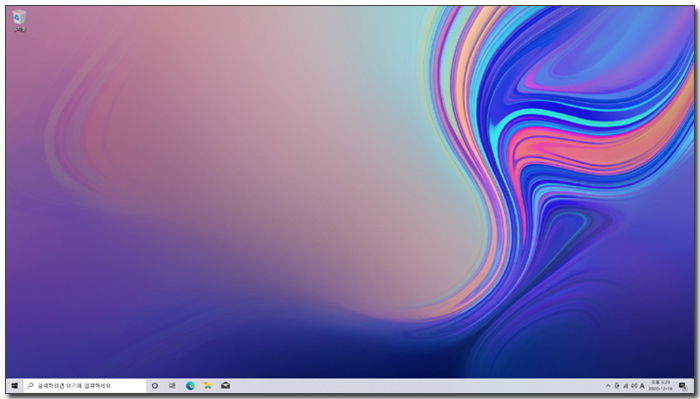The image size is (700, 399).
Task: Open File Explorer from the taskbar
Action: 208,386
